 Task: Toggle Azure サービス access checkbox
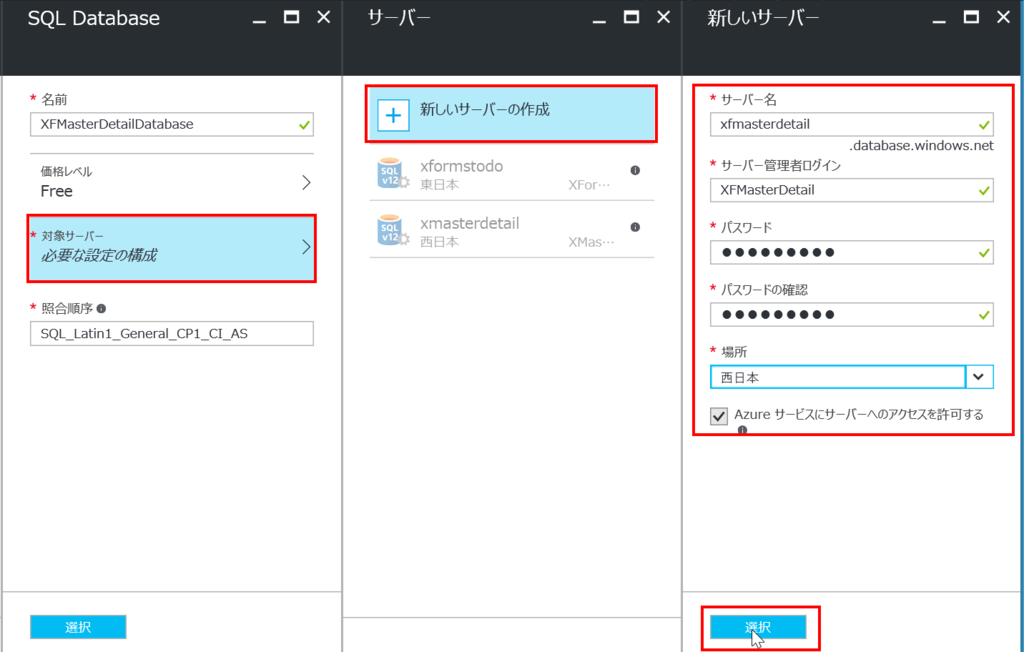719,416
